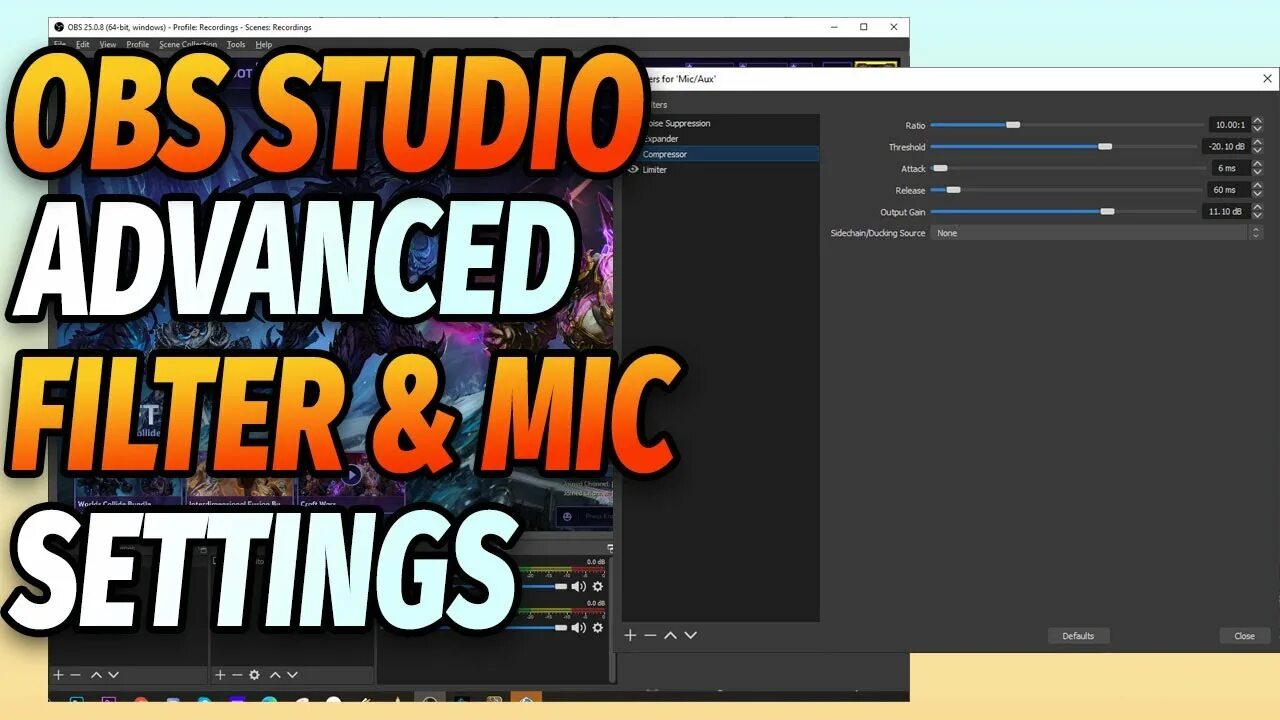The height and width of the screenshot is (720, 1280).
Task: Click the Defaults button
Action: point(1078,636)
